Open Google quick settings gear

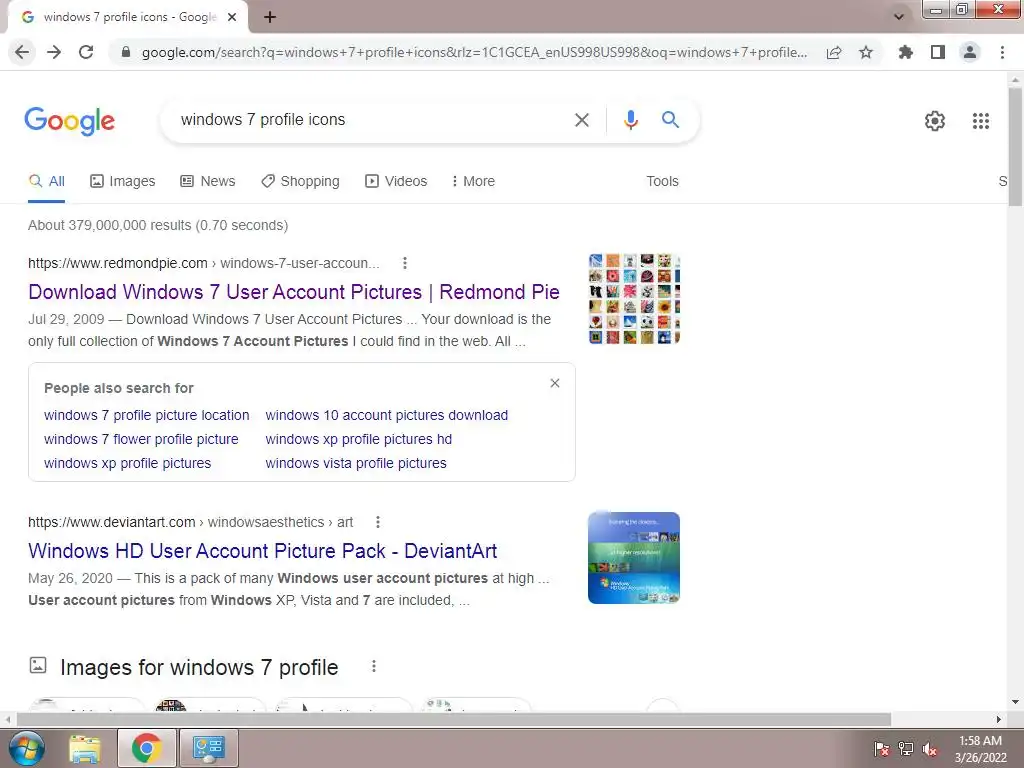click(935, 121)
